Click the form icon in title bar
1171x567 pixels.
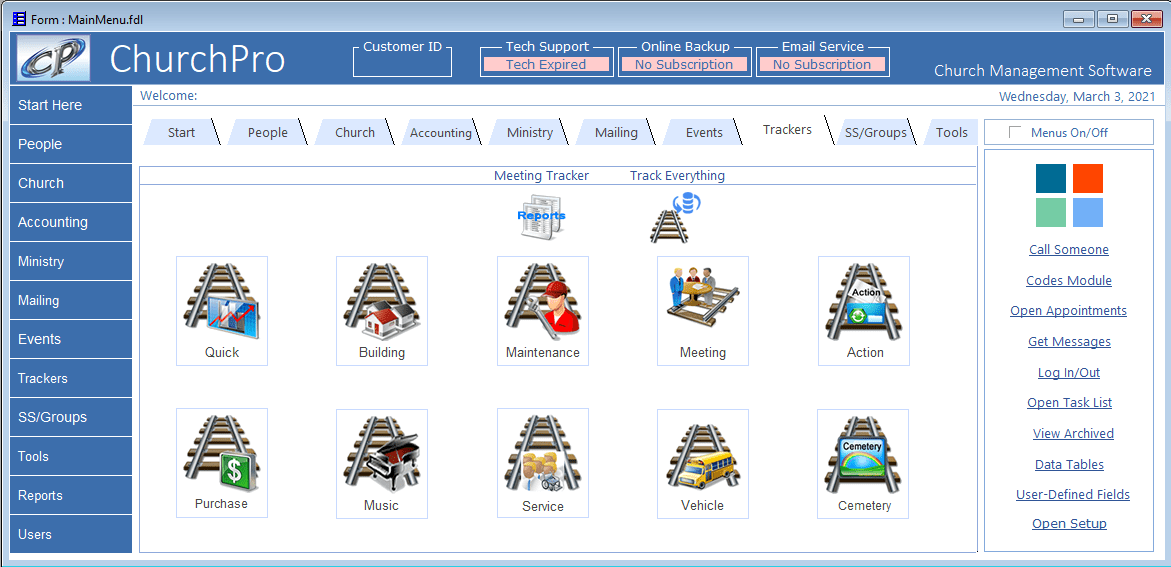(19, 19)
